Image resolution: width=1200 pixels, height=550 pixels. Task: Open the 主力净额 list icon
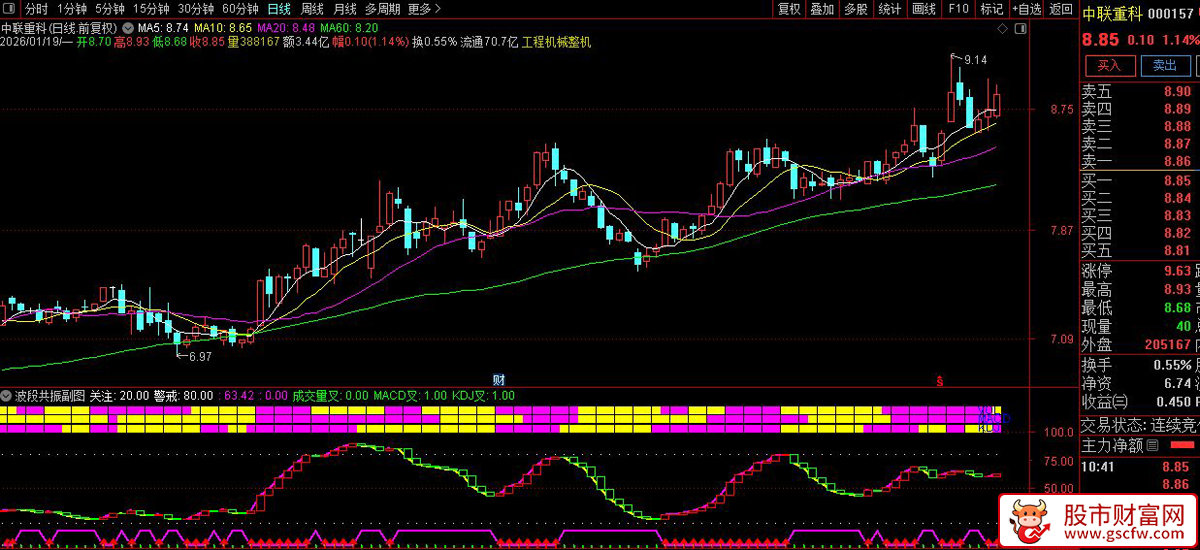pos(1152,445)
